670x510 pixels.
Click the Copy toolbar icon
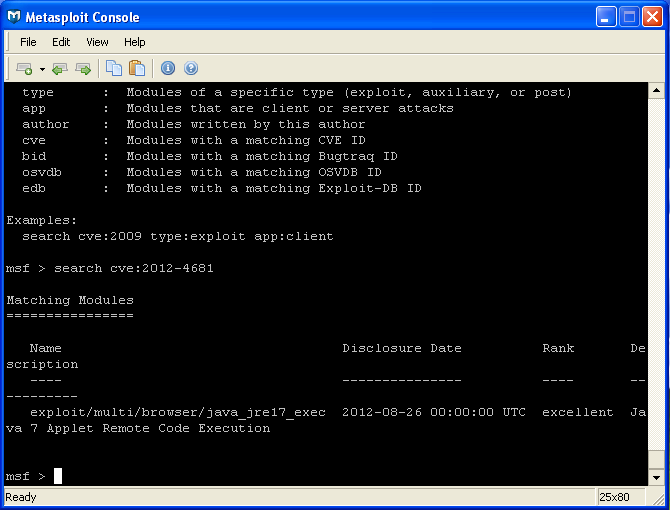point(114,68)
